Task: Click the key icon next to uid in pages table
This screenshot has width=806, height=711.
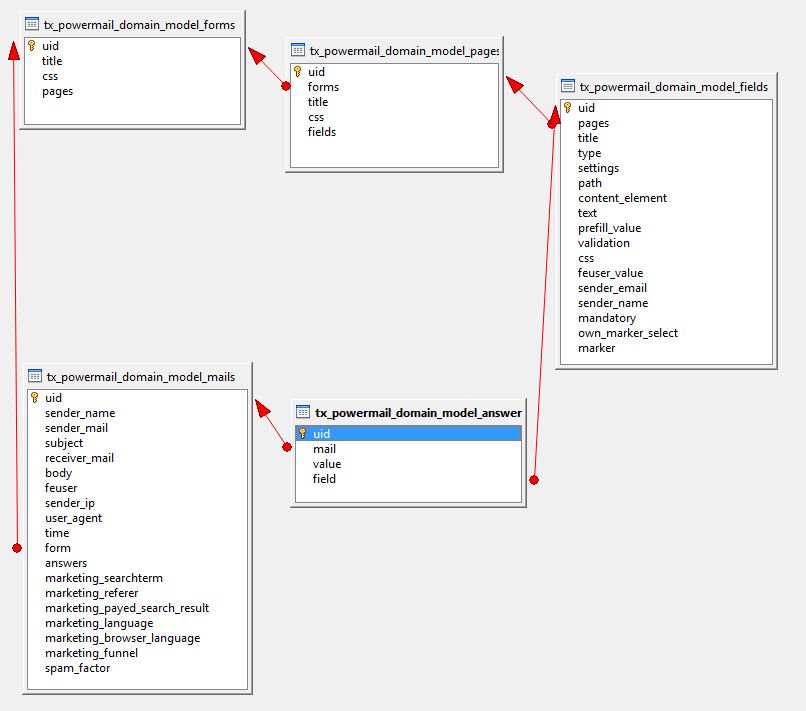Action: [297, 72]
